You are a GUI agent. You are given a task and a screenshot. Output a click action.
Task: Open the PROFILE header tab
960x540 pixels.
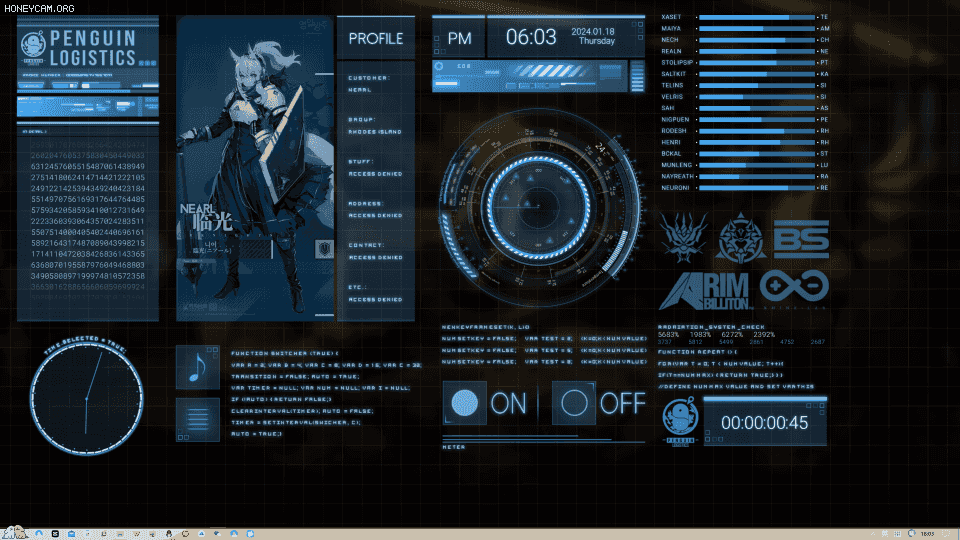[x=375, y=39]
